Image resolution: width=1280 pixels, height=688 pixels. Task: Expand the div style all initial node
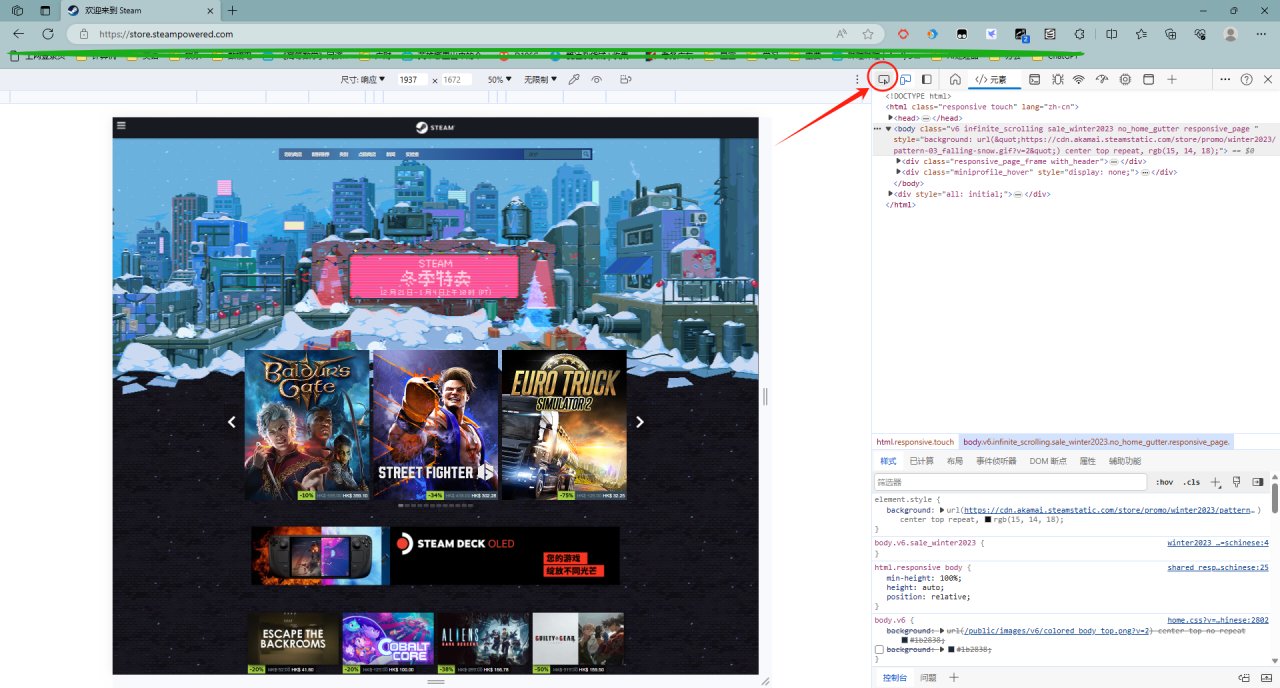pos(891,194)
